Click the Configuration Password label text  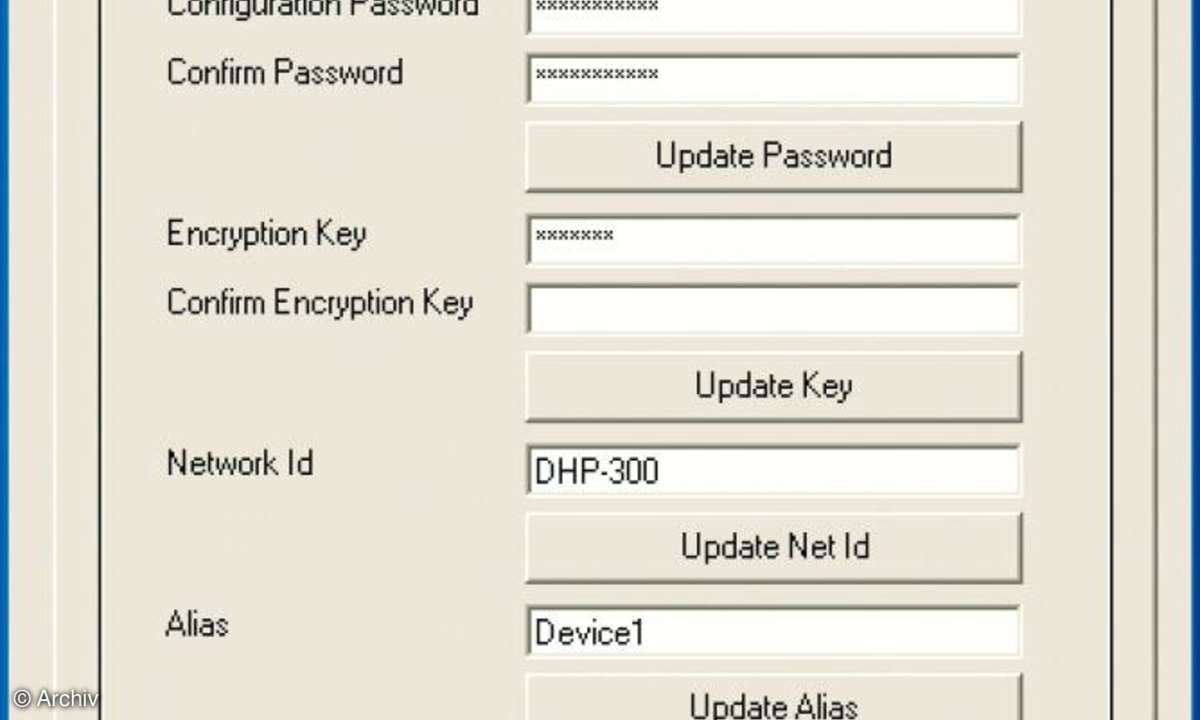[x=322, y=8]
